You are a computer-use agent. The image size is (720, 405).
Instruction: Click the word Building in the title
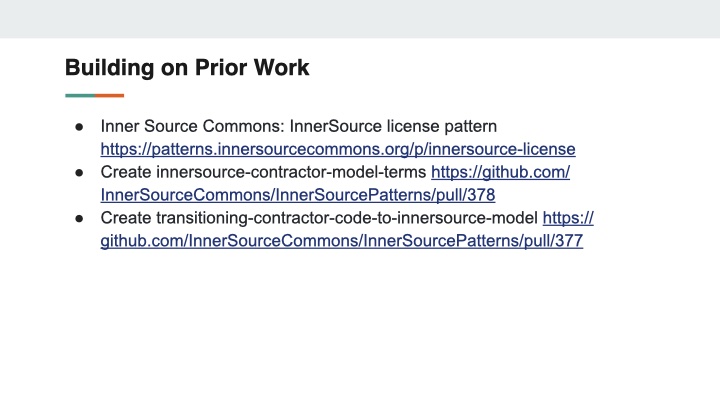[x=109, y=68]
